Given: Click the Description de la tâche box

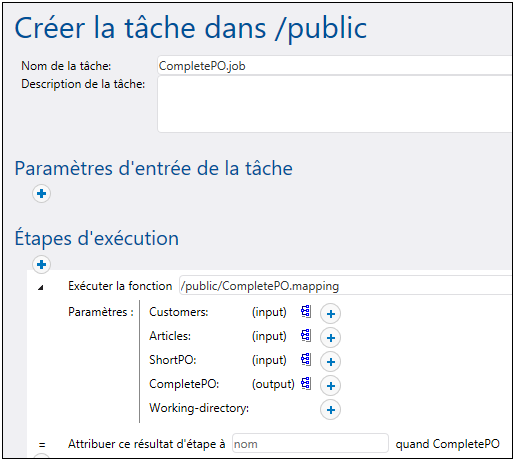Looking at the screenshot, I should tap(334, 104).
